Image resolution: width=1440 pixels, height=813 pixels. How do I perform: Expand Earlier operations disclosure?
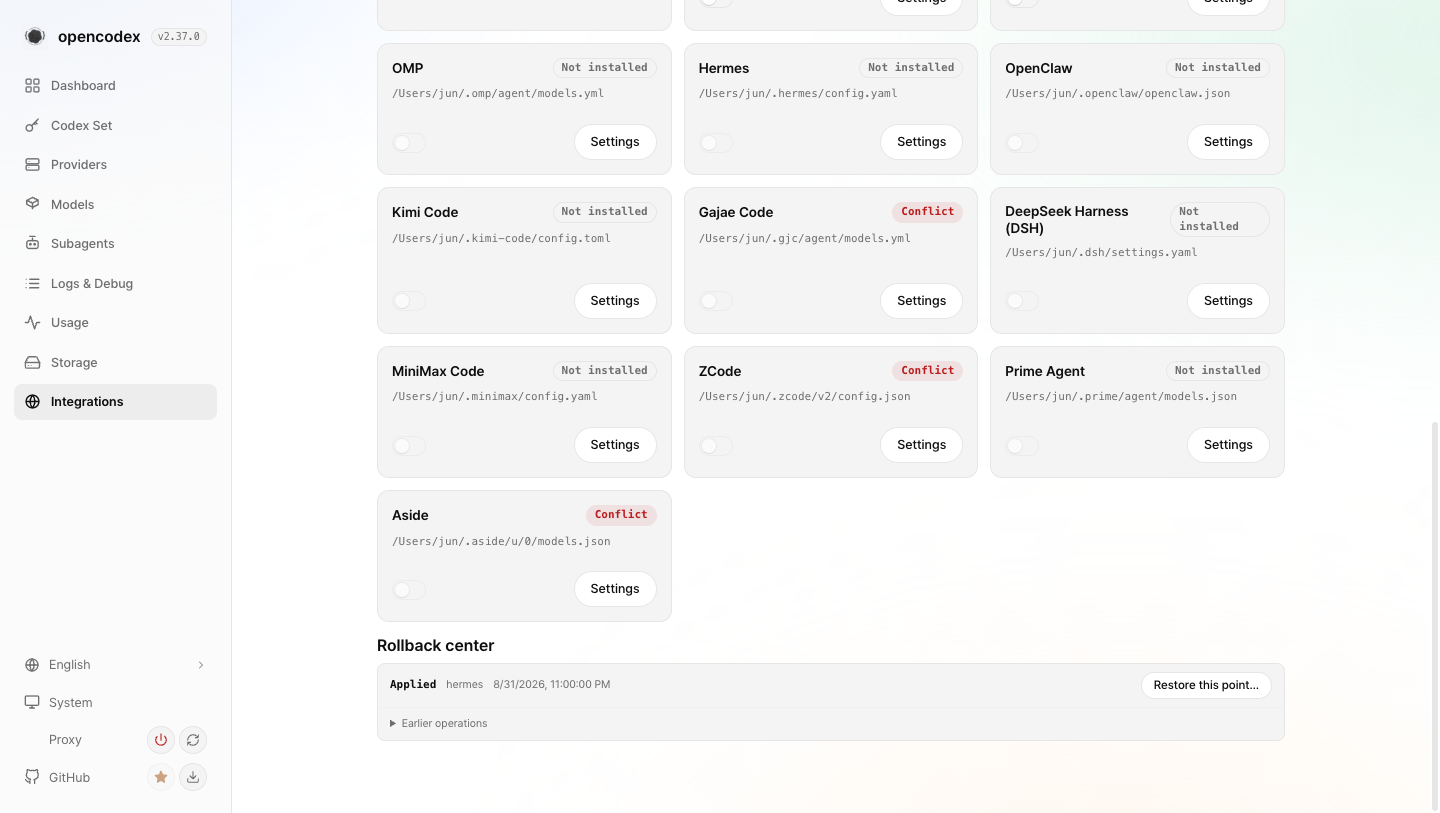coord(439,723)
